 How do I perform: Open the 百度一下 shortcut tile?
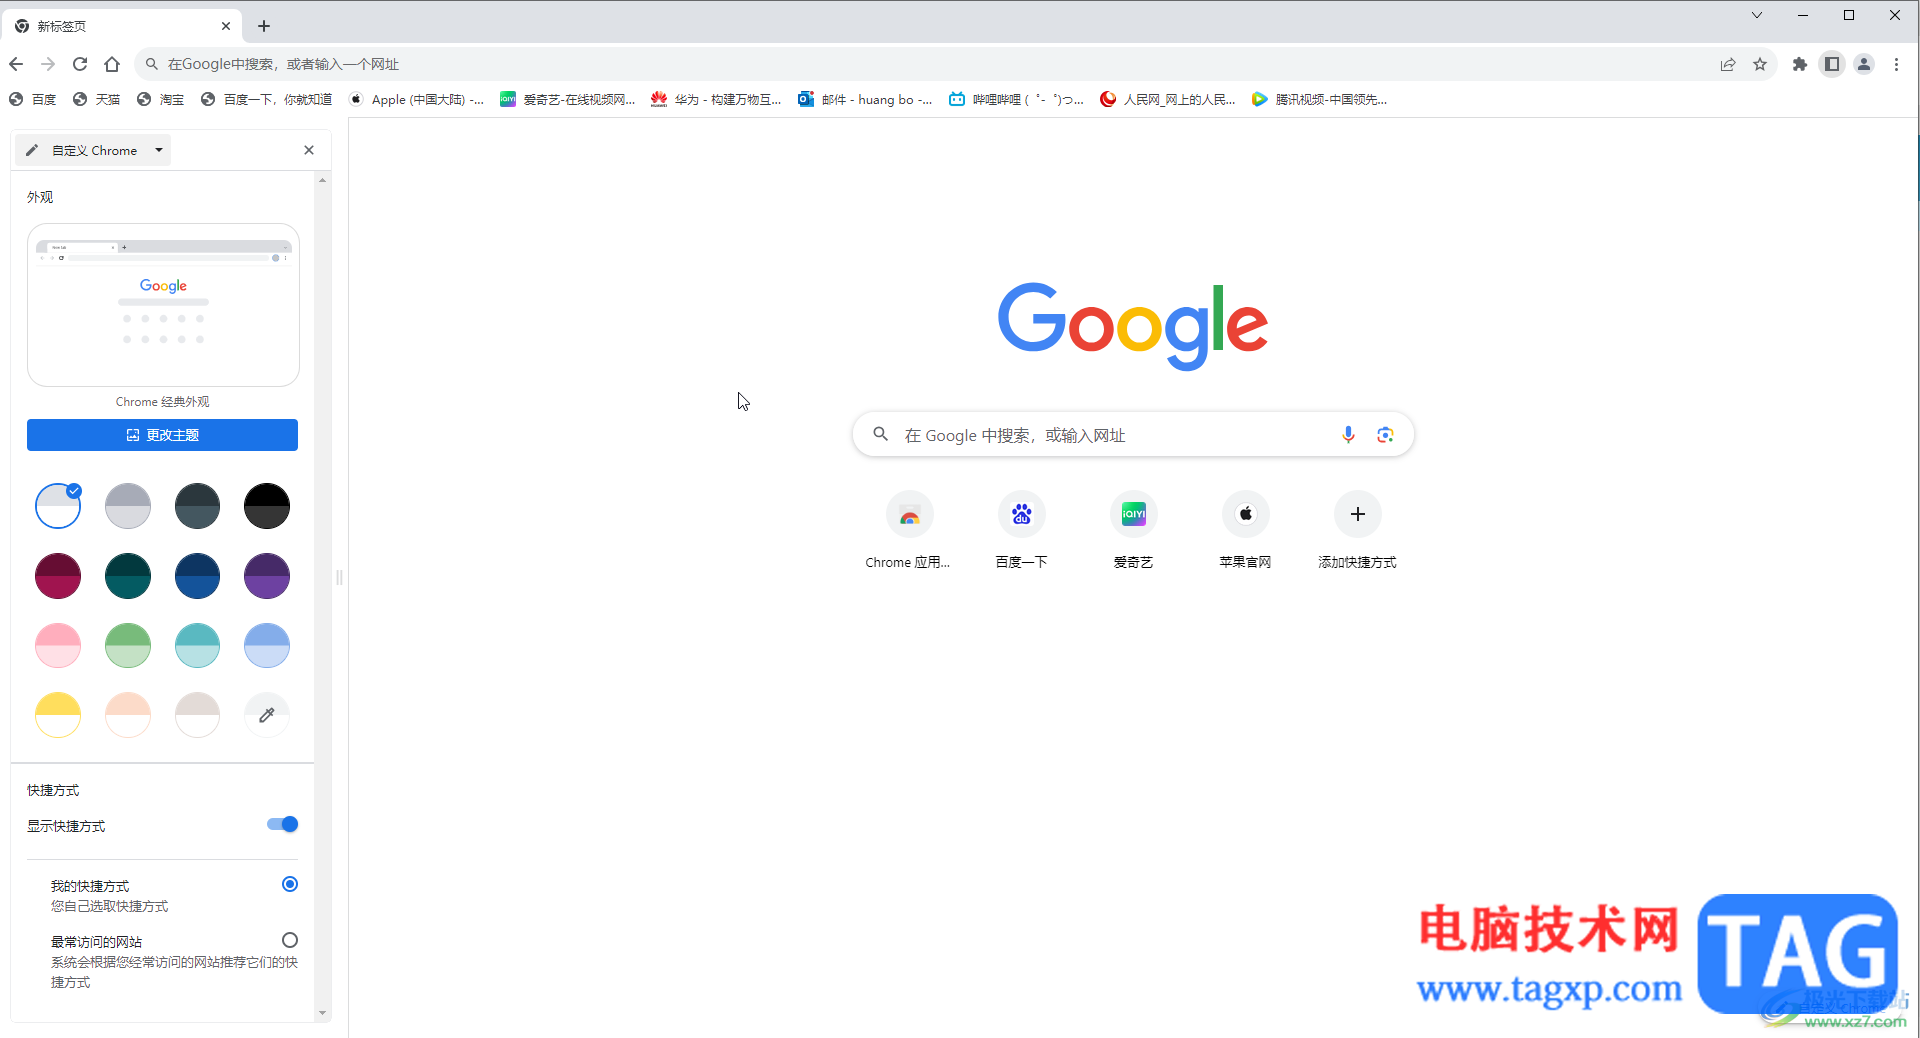pyautogui.click(x=1021, y=531)
